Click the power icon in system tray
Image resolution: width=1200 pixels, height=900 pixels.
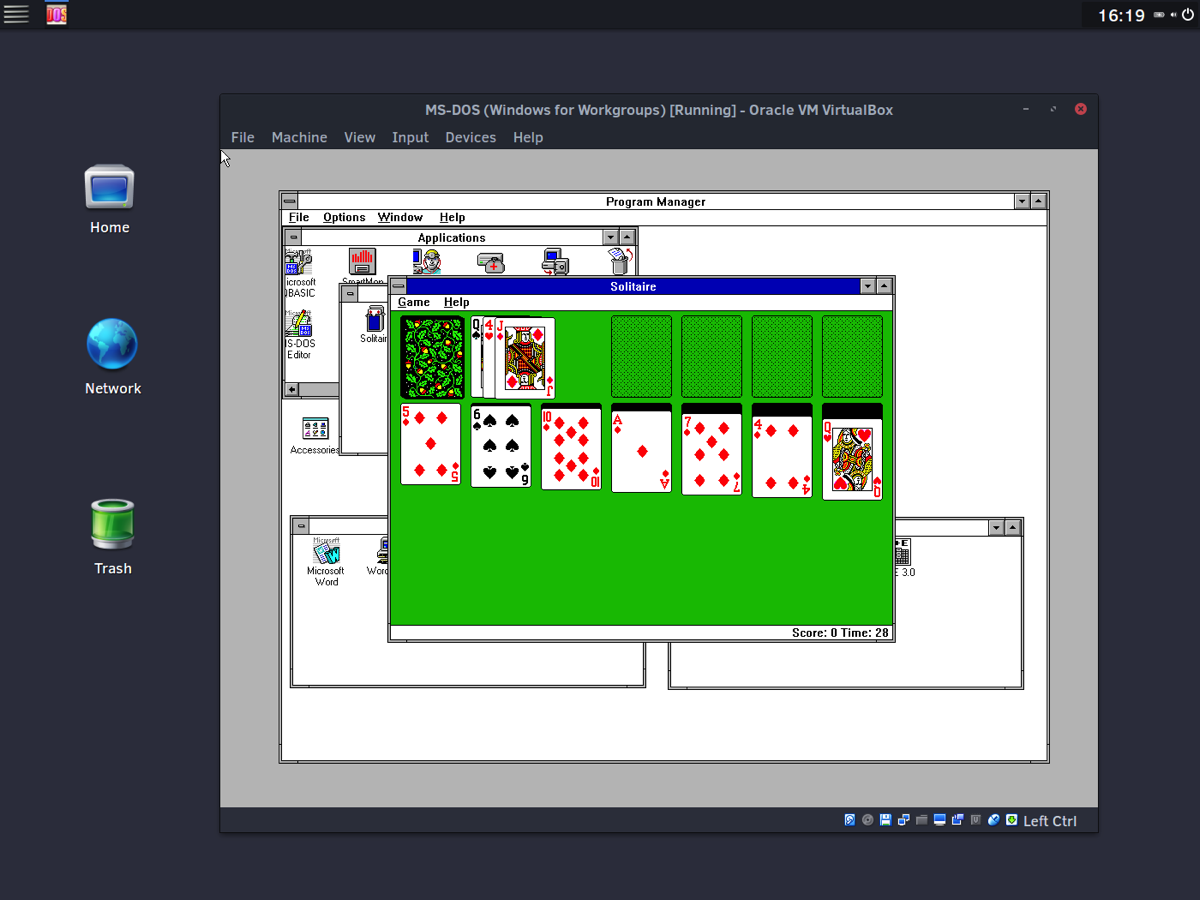1186,15
